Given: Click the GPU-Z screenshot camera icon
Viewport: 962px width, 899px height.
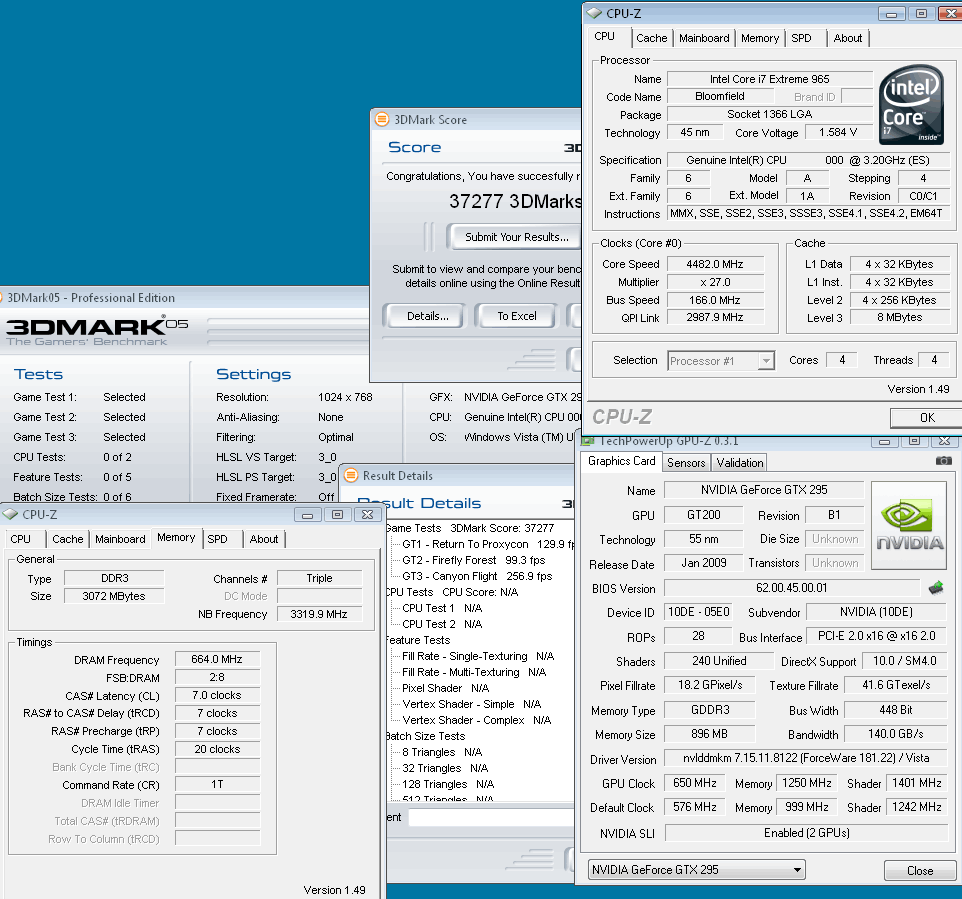Looking at the screenshot, I should [x=944, y=460].
